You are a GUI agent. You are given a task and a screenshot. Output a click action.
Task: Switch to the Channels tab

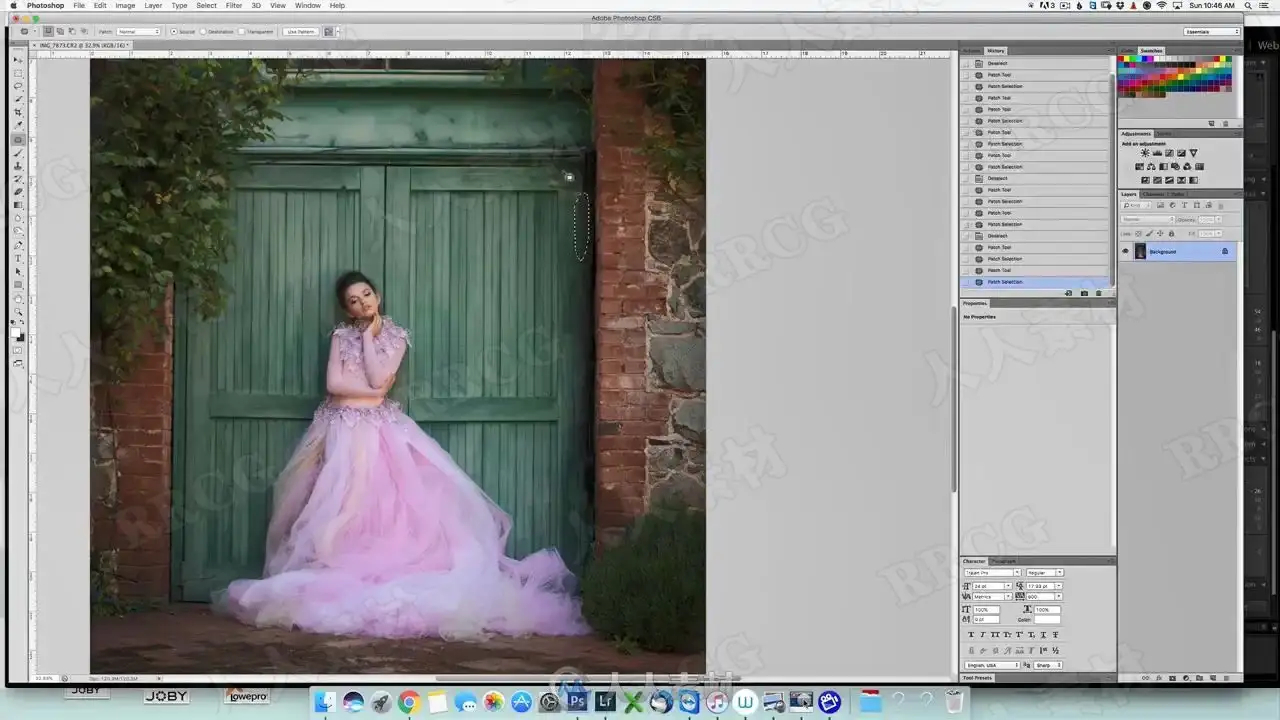[x=1152, y=194]
